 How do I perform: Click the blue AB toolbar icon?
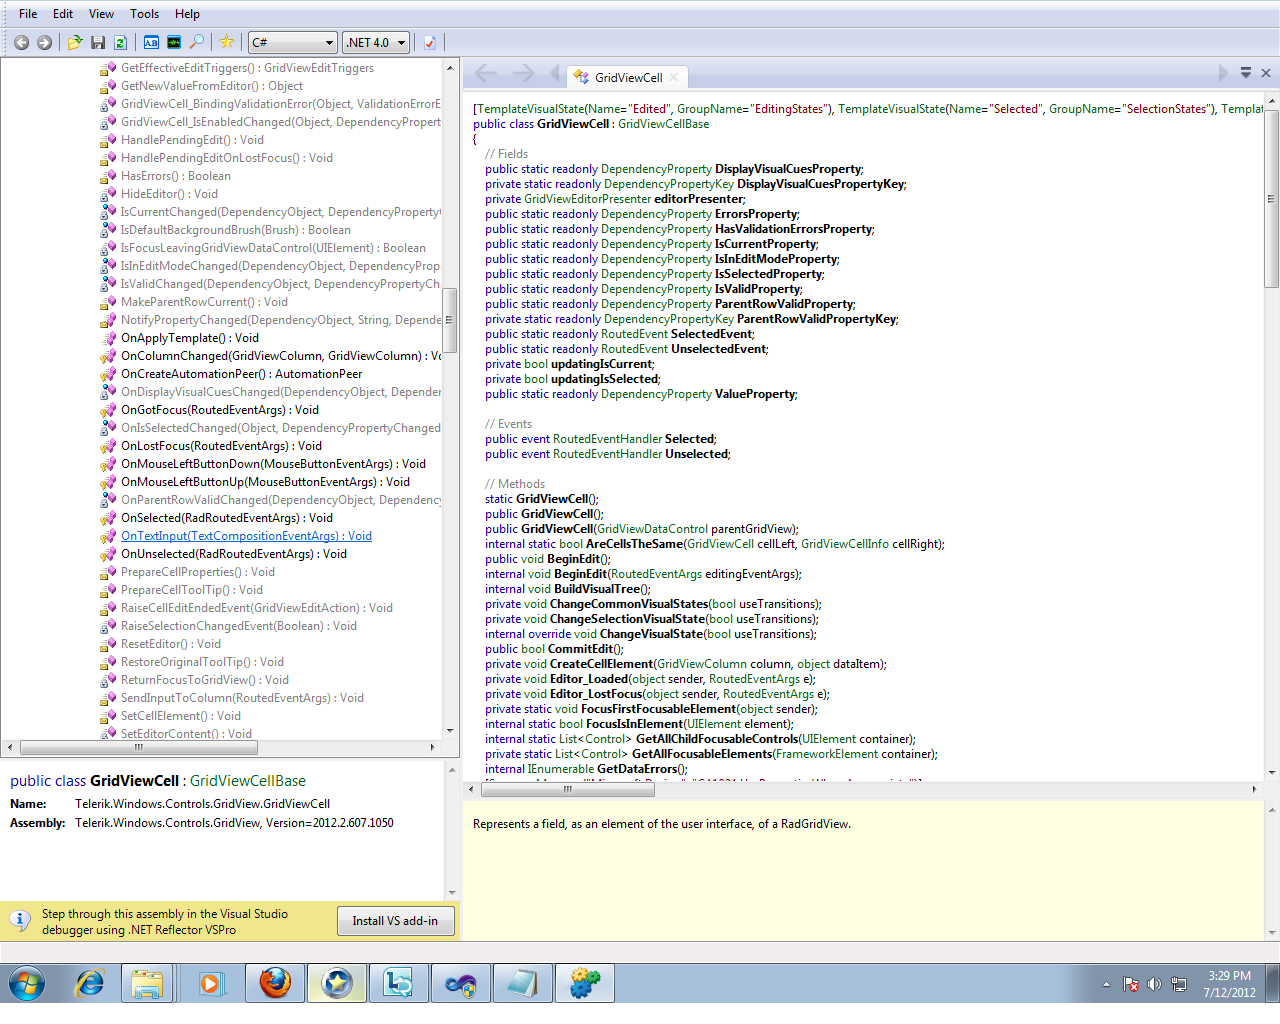pos(151,42)
